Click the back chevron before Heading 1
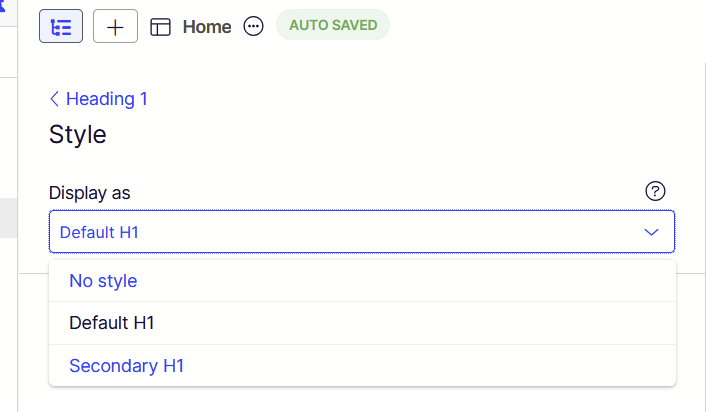The image size is (706, 412). coord(54,99)
